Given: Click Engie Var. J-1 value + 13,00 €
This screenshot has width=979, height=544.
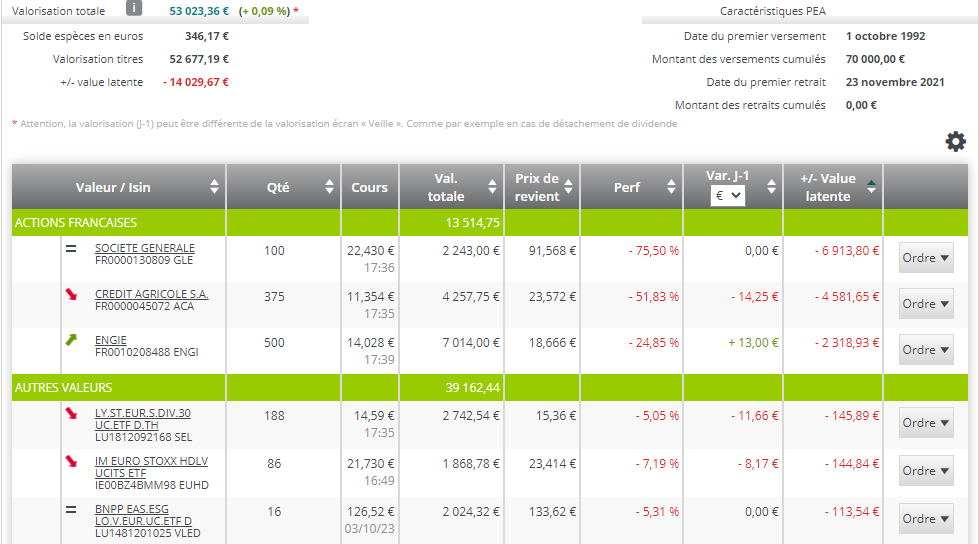Looking at the screenshot, I should (x=753, y=343).
